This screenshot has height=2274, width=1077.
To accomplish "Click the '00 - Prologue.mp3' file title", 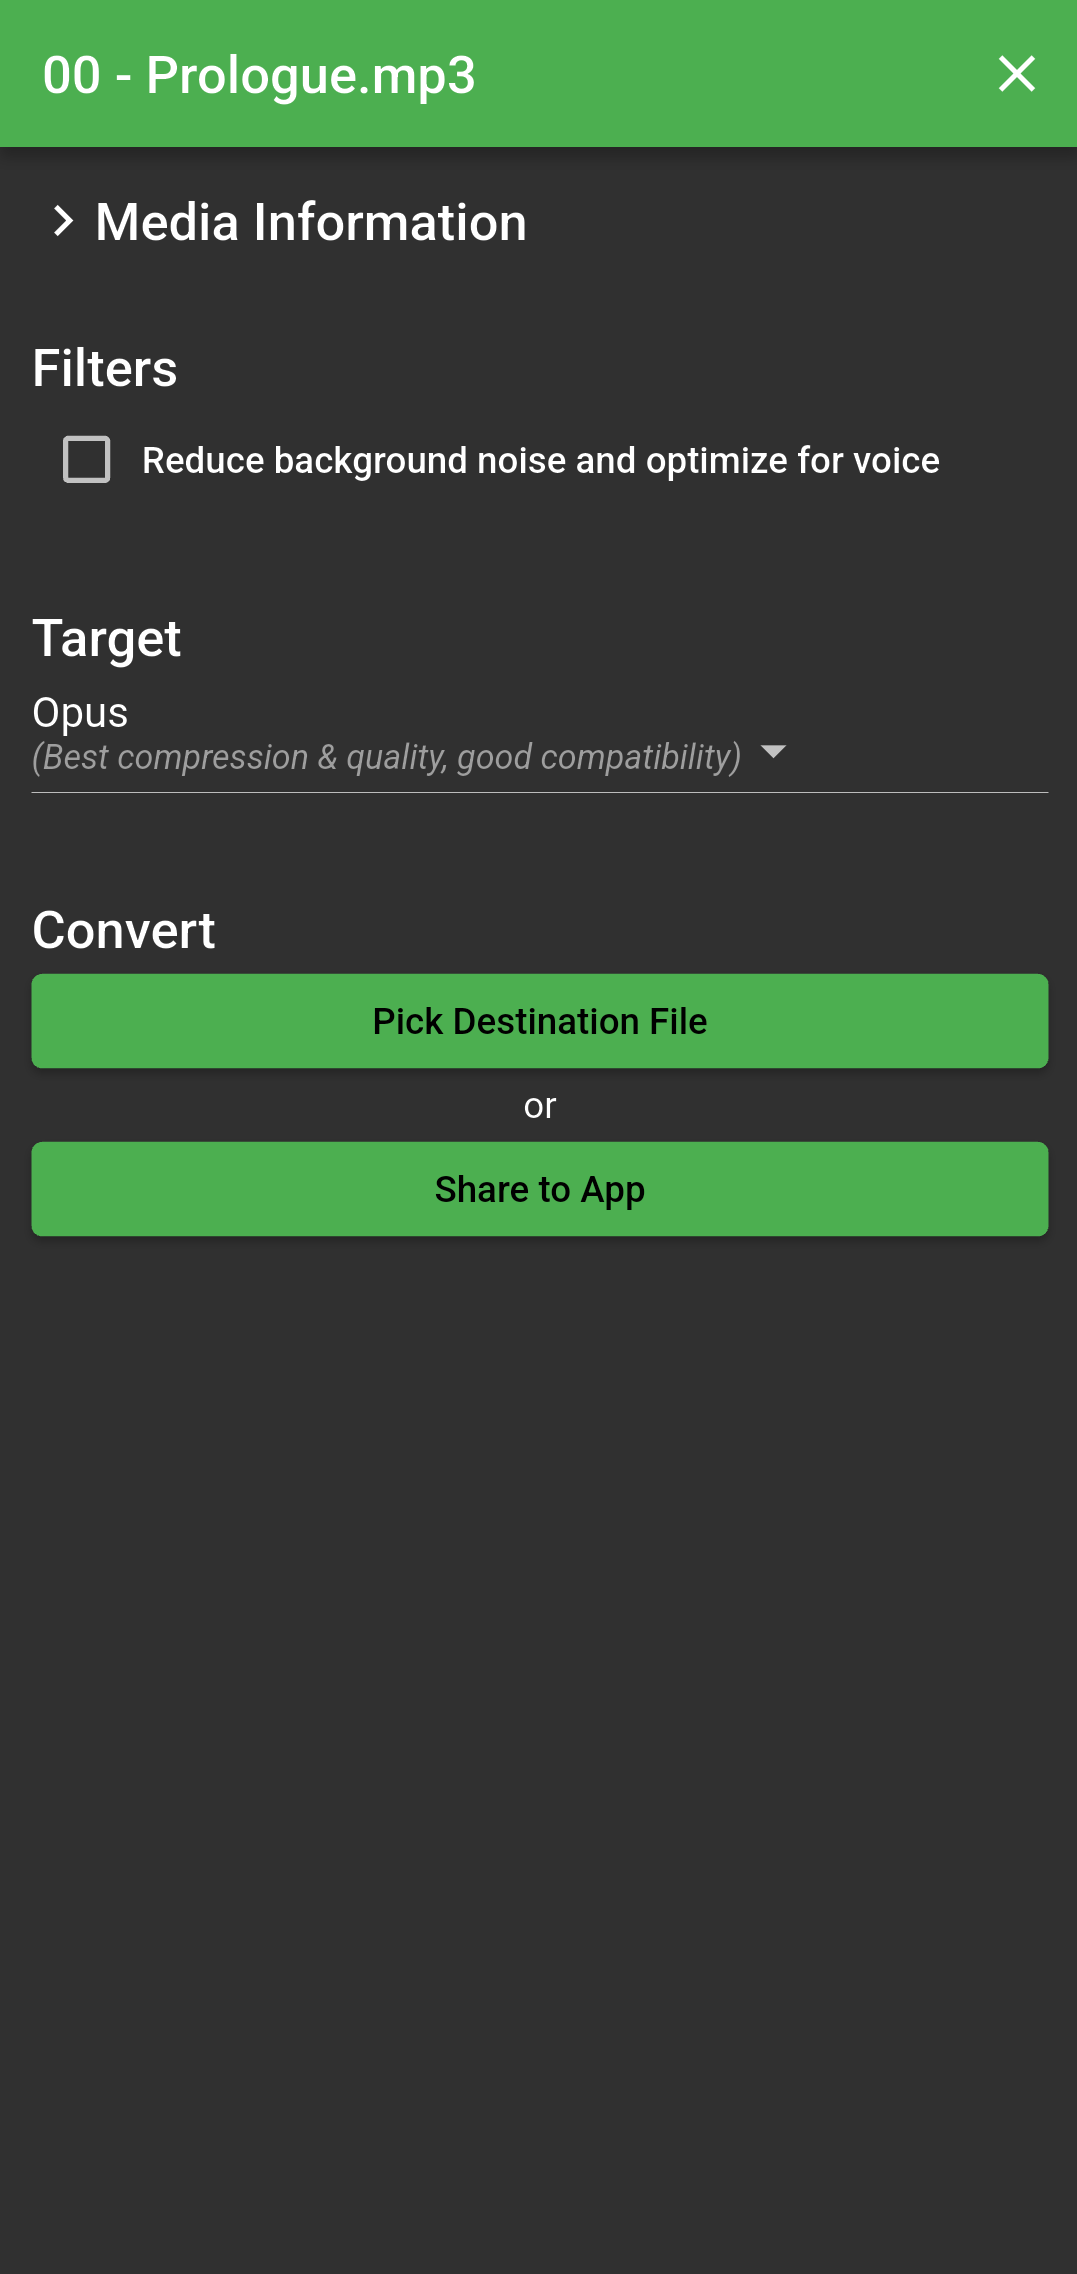I will pyautogui.click(x=259, y=75).
